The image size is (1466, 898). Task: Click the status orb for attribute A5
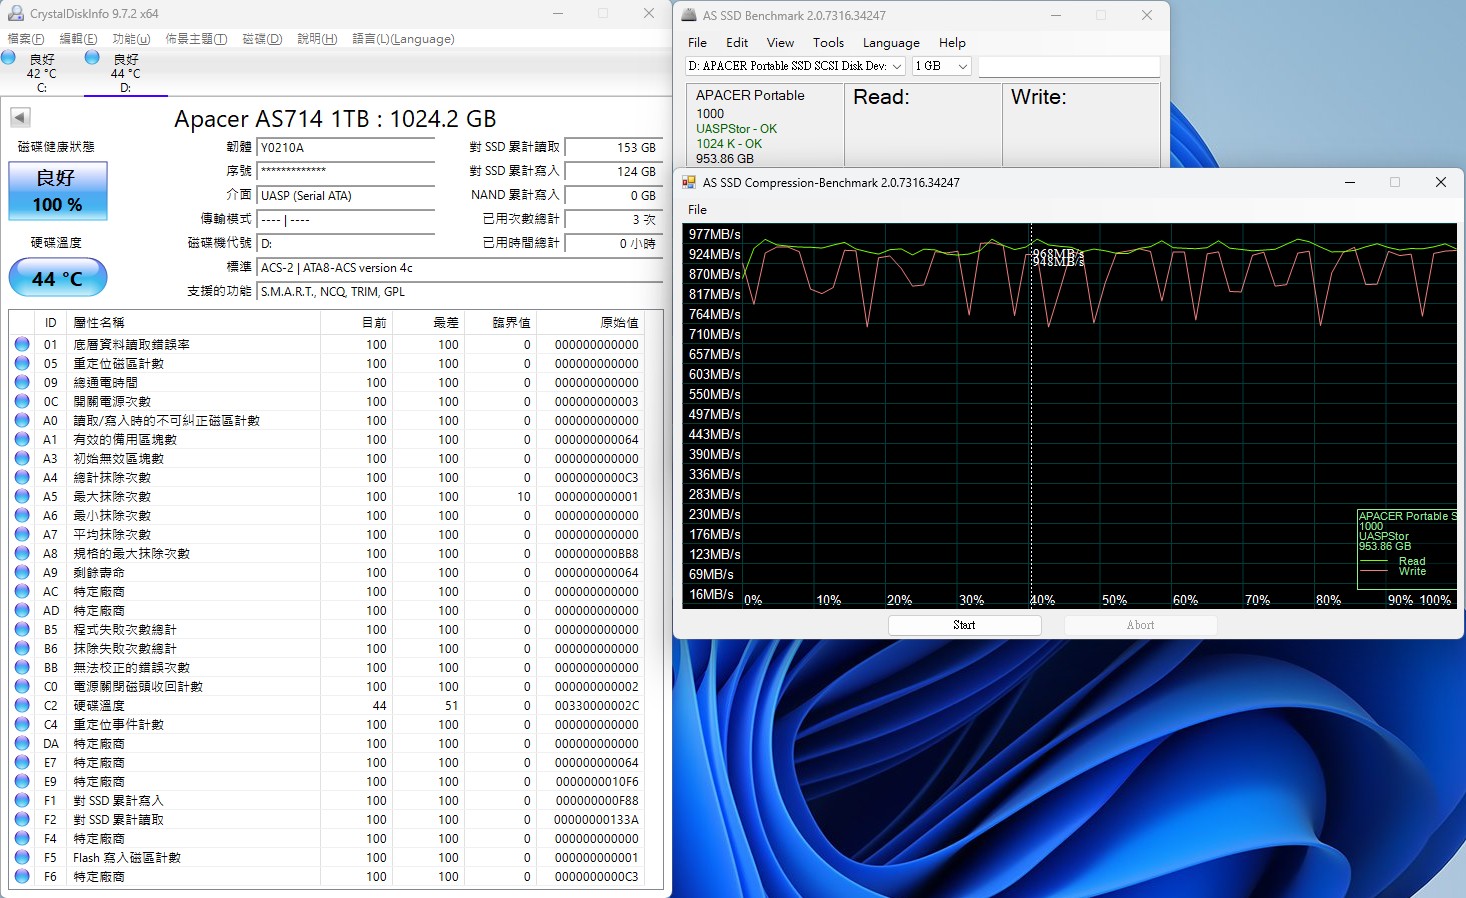pyautogui.click(x=22, y=496)
